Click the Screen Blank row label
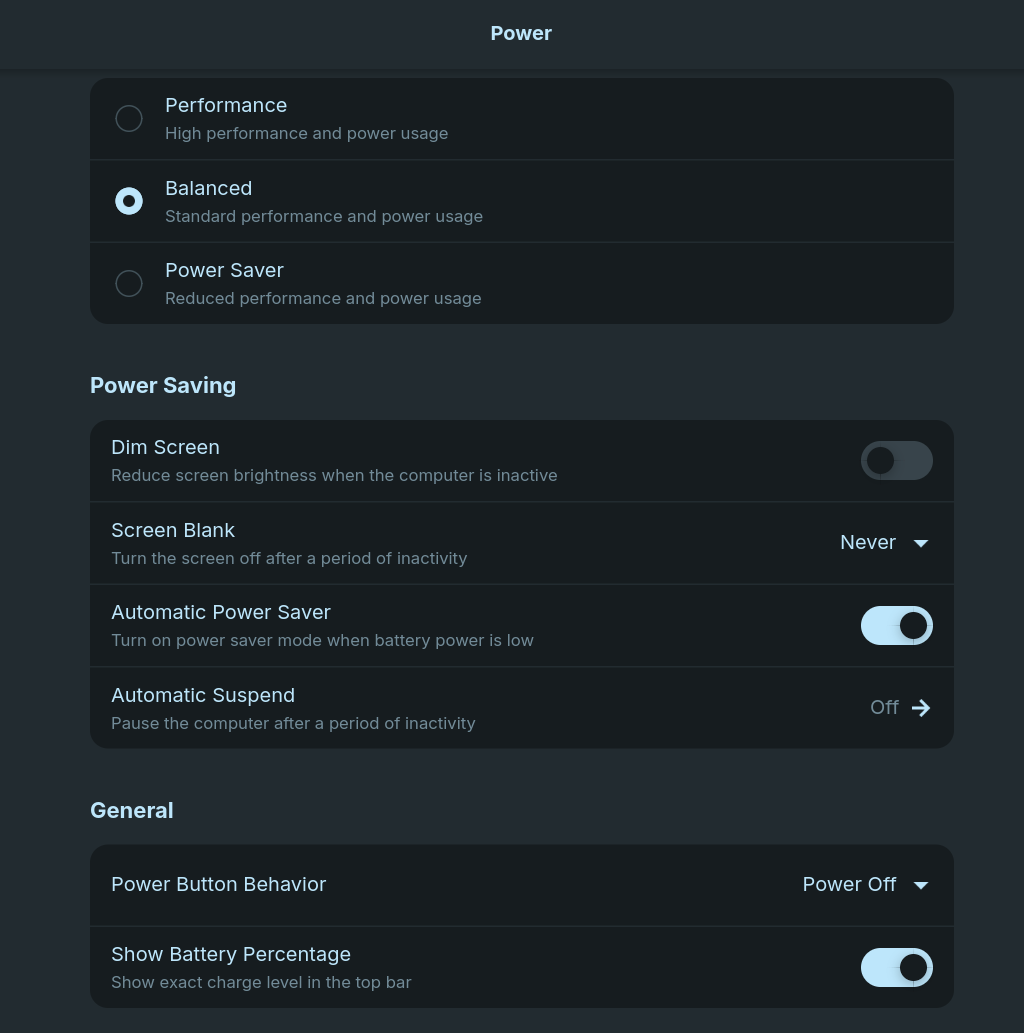 [173, 530]
